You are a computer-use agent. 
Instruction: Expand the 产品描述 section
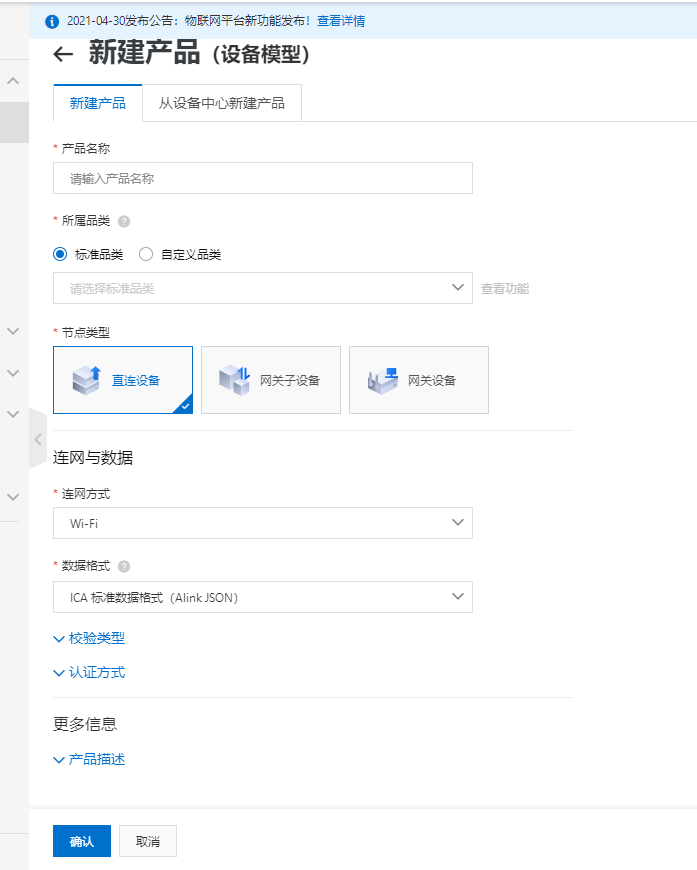89,760
